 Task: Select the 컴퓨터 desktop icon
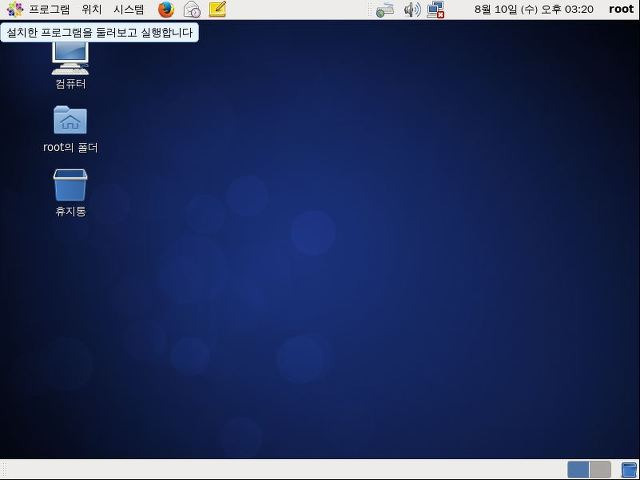tap(70, 65)
